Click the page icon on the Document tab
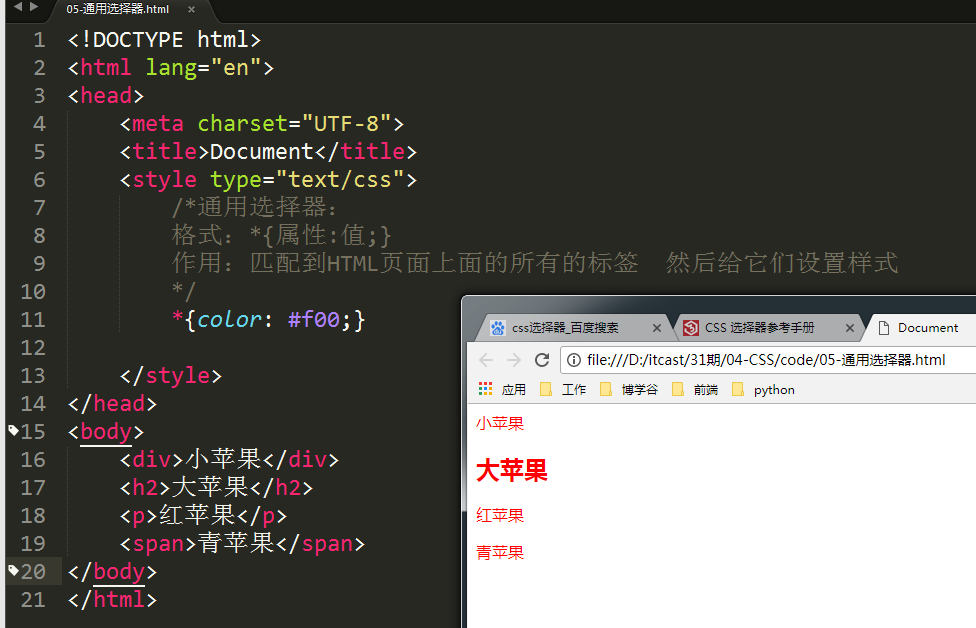Viewport: 976px width, 628px height. pos(883,328)
